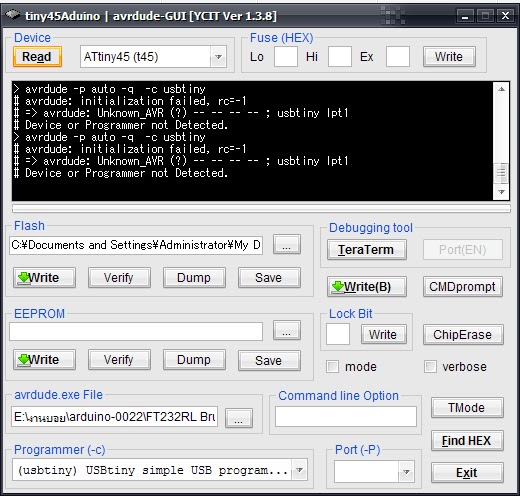Click the console scrollbar up arrow
520x496 pixels.
click(x=501, y=89)
